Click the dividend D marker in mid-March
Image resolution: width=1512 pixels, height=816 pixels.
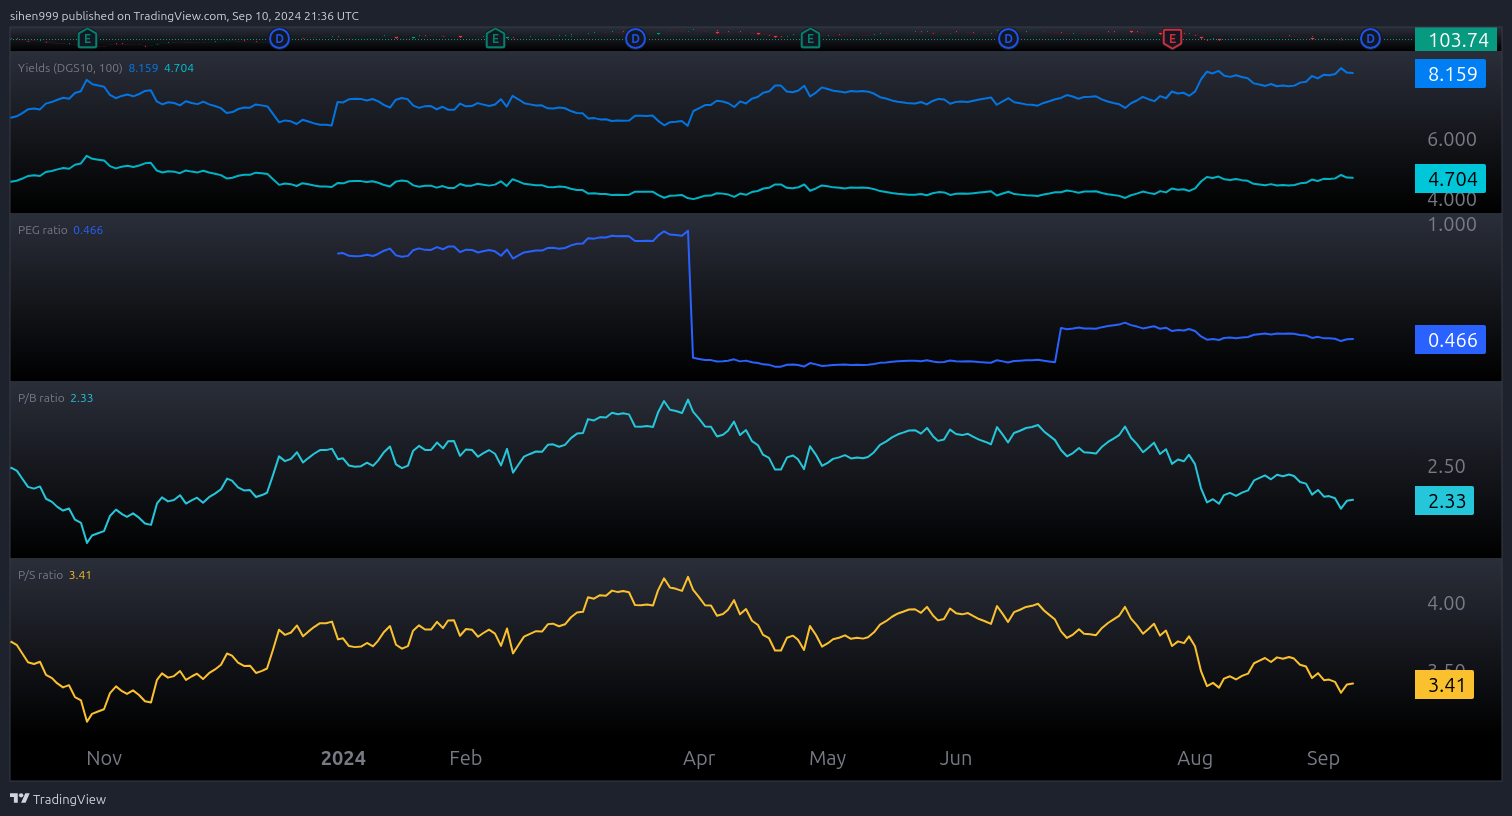tap(635, 39)
